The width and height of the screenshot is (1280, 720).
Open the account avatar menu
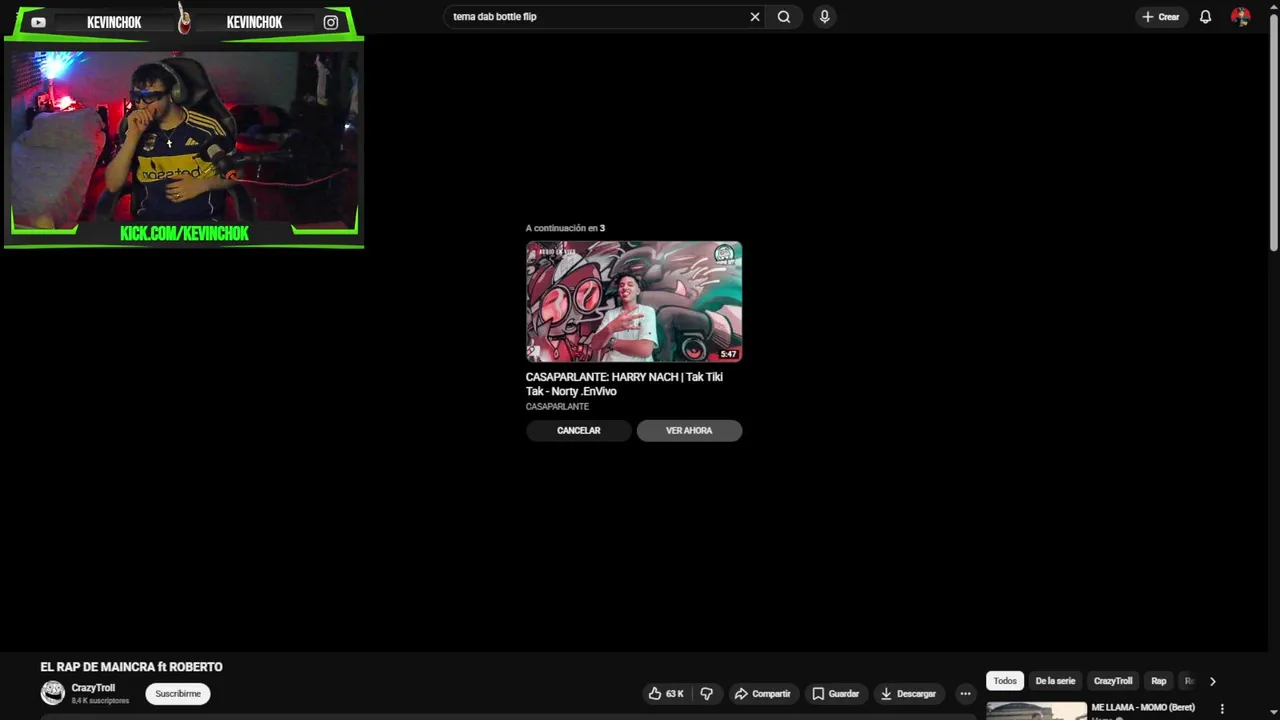(x=1240, y=17)
